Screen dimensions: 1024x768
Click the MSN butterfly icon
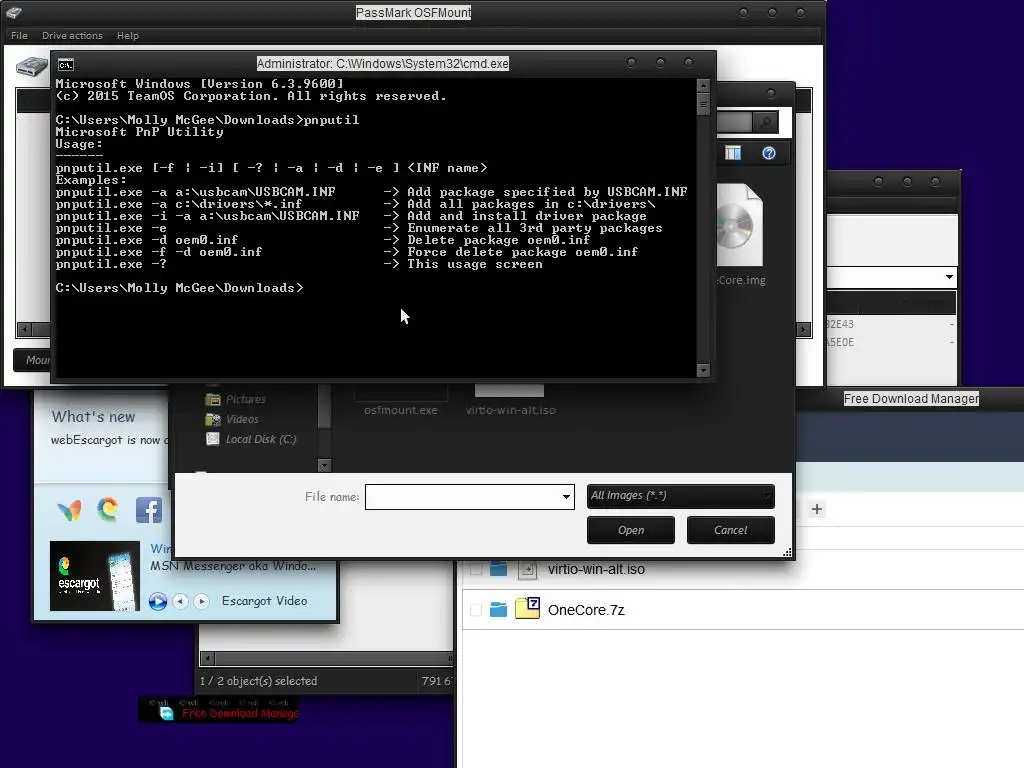tap(69, 510)
